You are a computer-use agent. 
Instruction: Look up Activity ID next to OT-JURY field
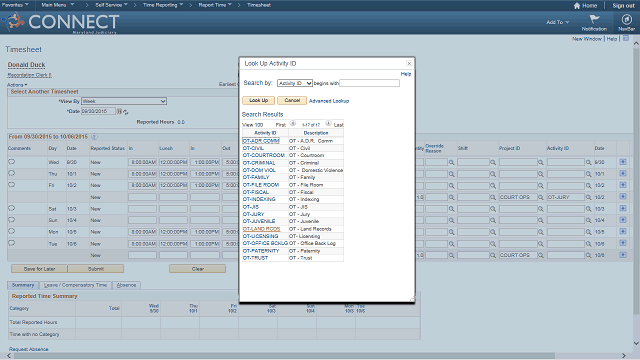(589, 197)
